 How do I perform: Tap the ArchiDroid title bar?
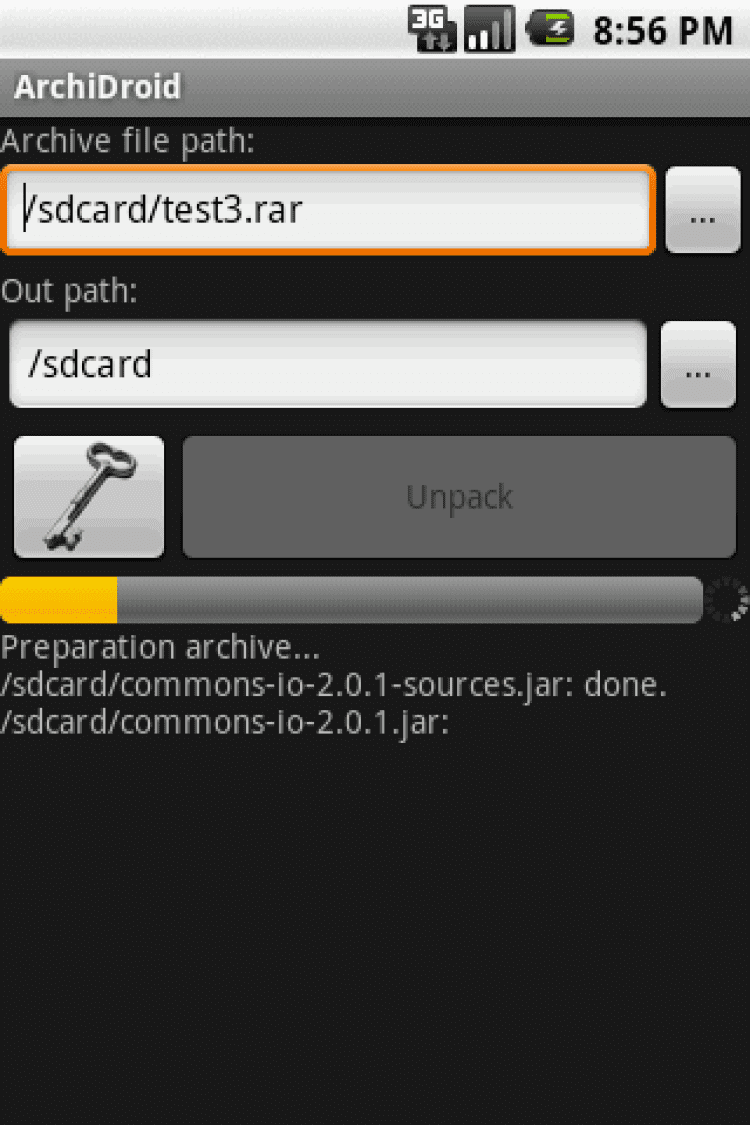pyautogui.click(x=375, y=88)
